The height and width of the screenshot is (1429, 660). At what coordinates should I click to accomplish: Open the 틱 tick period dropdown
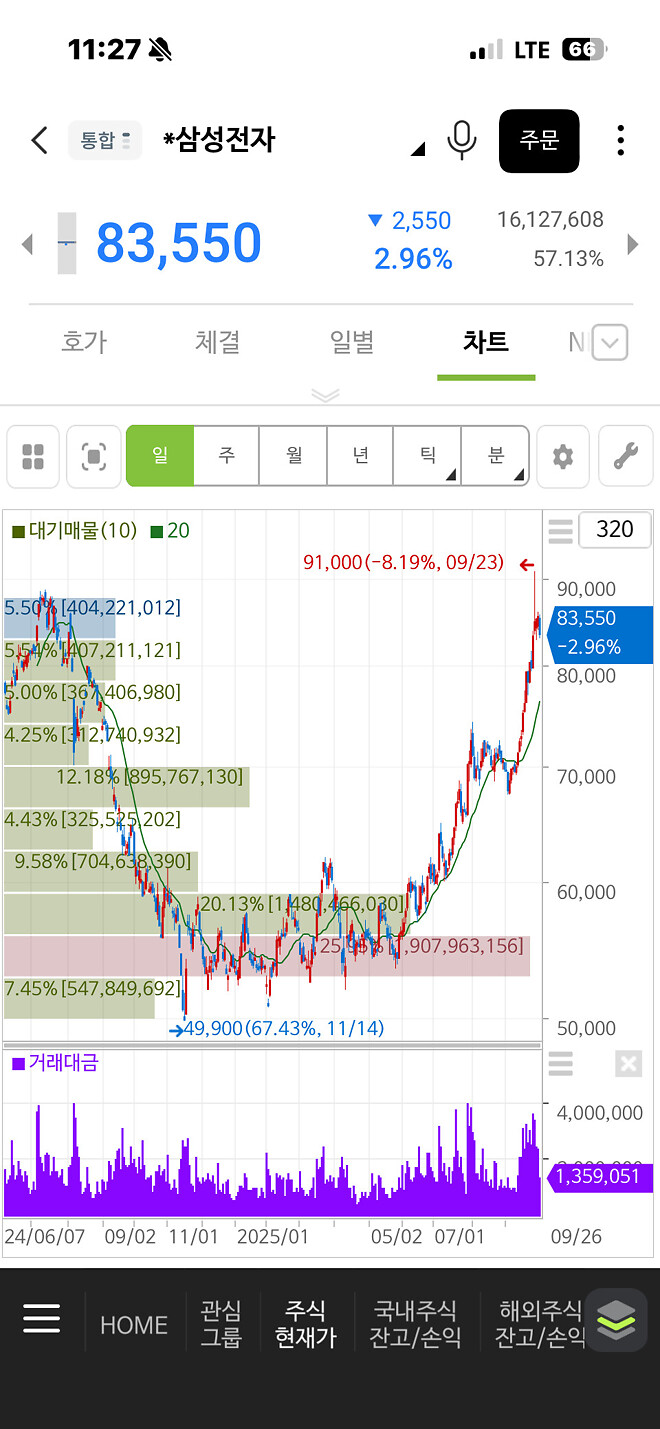point(428,456)
